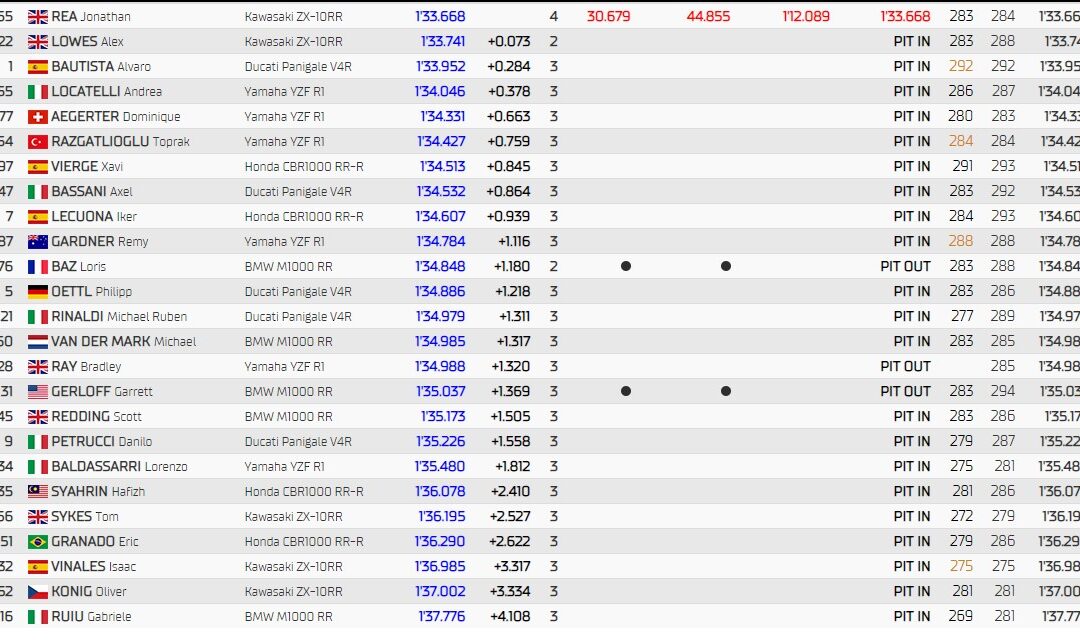This screenshot has width=1080, height=643.
Task: Select Rea's sector time 44.855
Action: coord(708,17)
